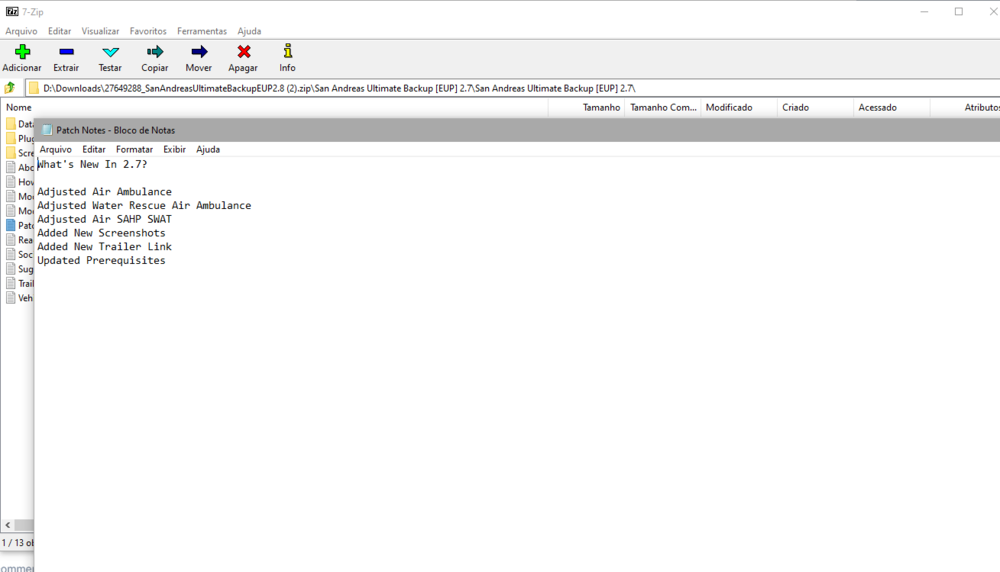Sort by the Criado column header
The height and width of the screenshot is (572, 1000).
pyautogui.click(x=815, y=107)
